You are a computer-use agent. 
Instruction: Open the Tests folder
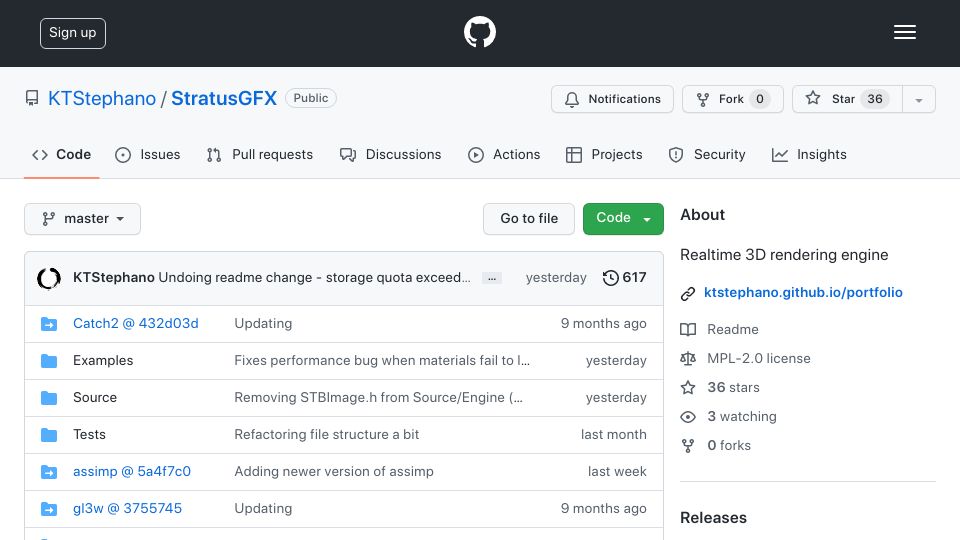click(89, 434)
